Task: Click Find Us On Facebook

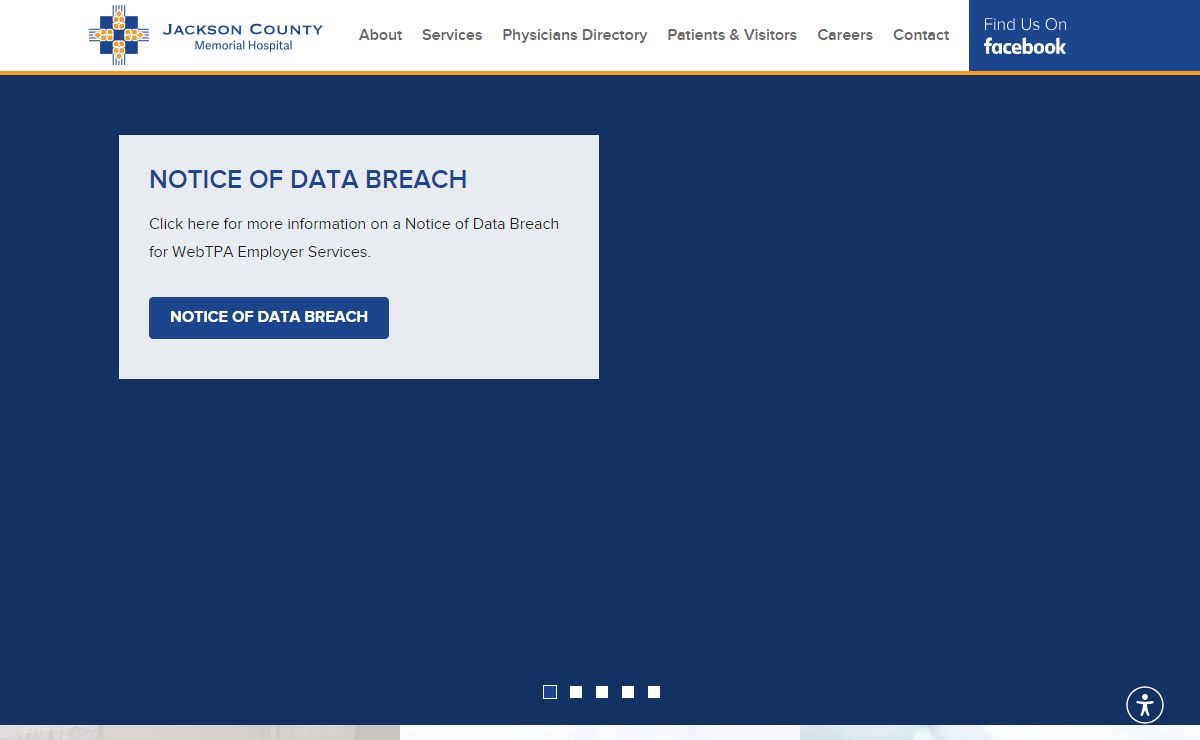Action: (1025, 36)
